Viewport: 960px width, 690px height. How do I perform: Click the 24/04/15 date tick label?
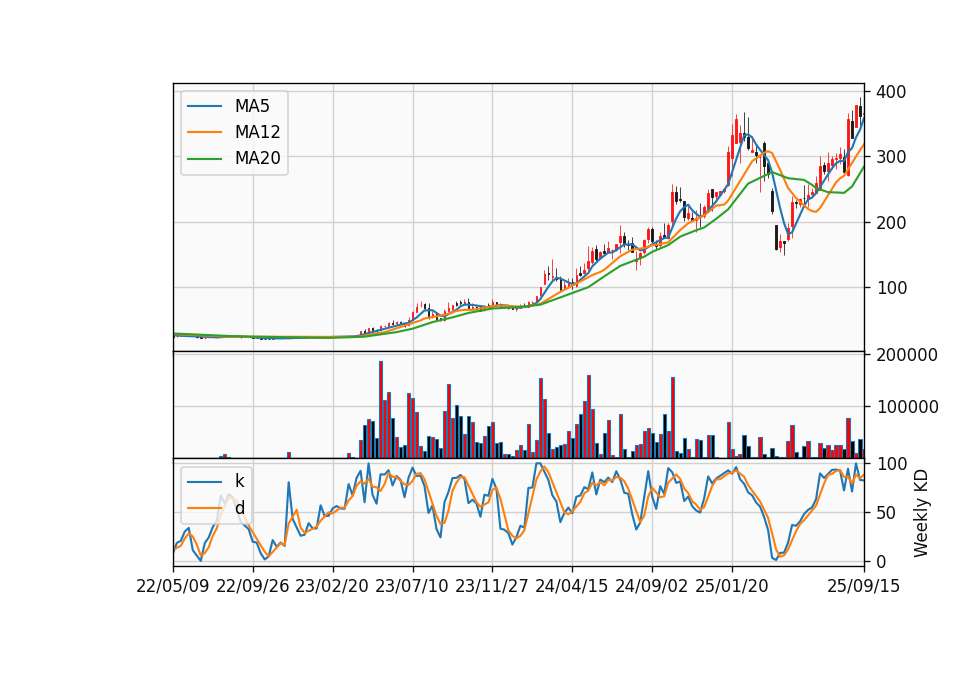point(572,586)
